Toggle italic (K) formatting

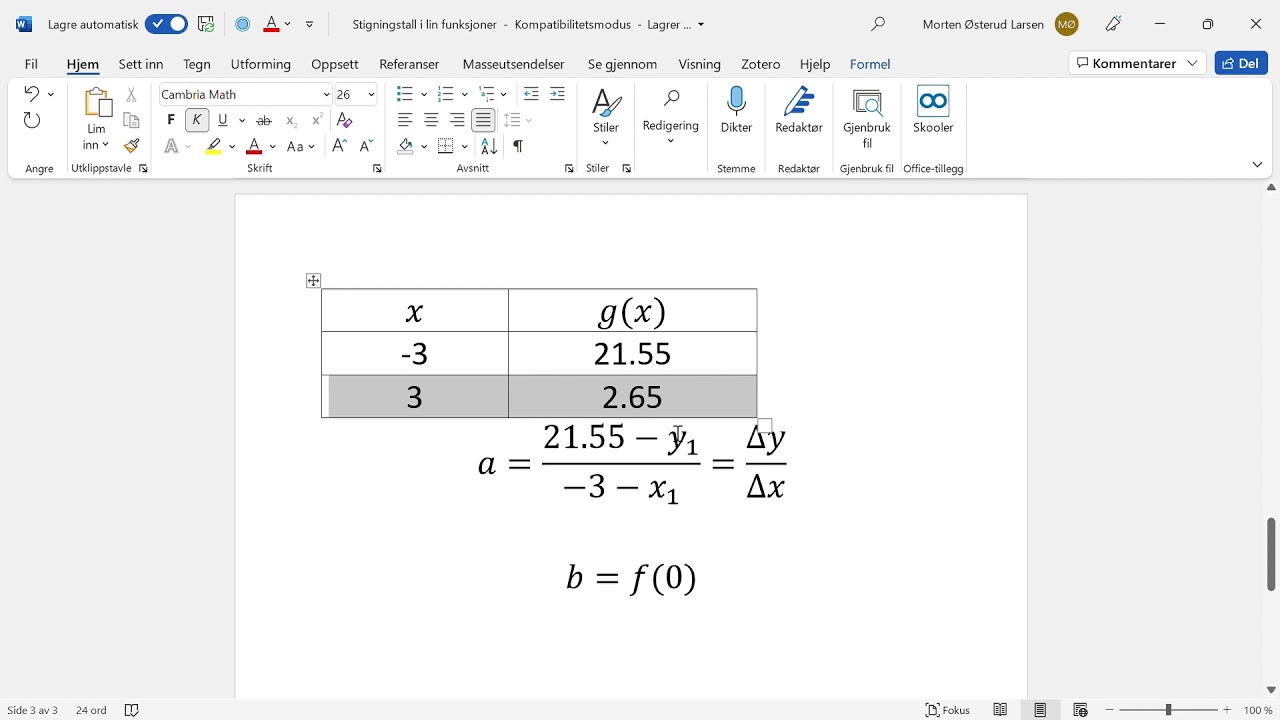coord(197,120)
